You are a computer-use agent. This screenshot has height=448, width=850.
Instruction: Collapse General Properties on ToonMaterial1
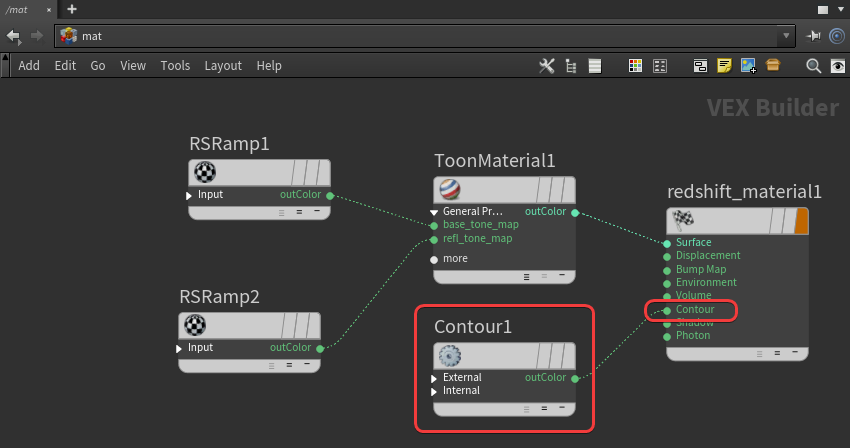click(434, 212)
